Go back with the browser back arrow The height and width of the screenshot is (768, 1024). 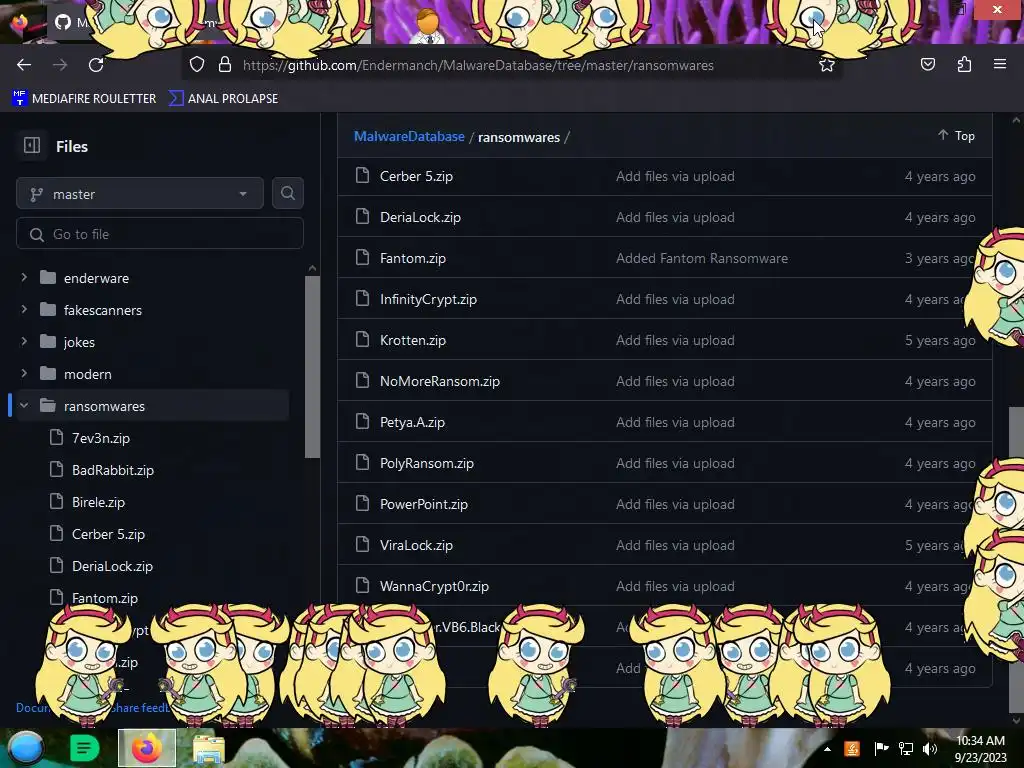[x=24, y=65]
